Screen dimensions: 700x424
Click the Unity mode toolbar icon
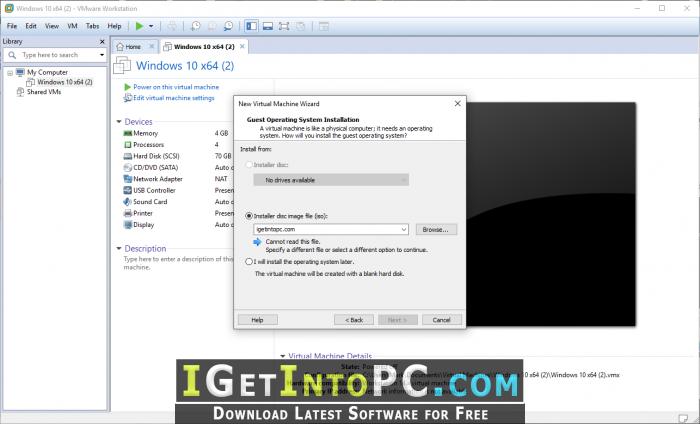(300, 26)
